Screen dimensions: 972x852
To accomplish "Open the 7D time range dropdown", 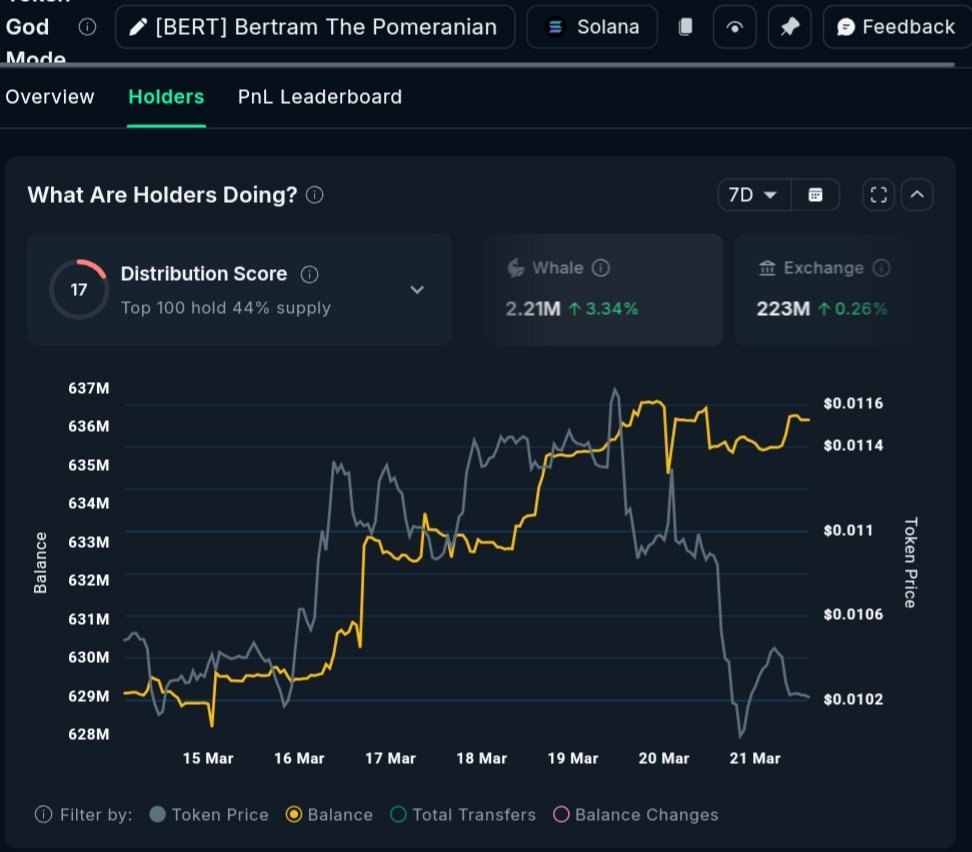I will click(x=754, y=195).
